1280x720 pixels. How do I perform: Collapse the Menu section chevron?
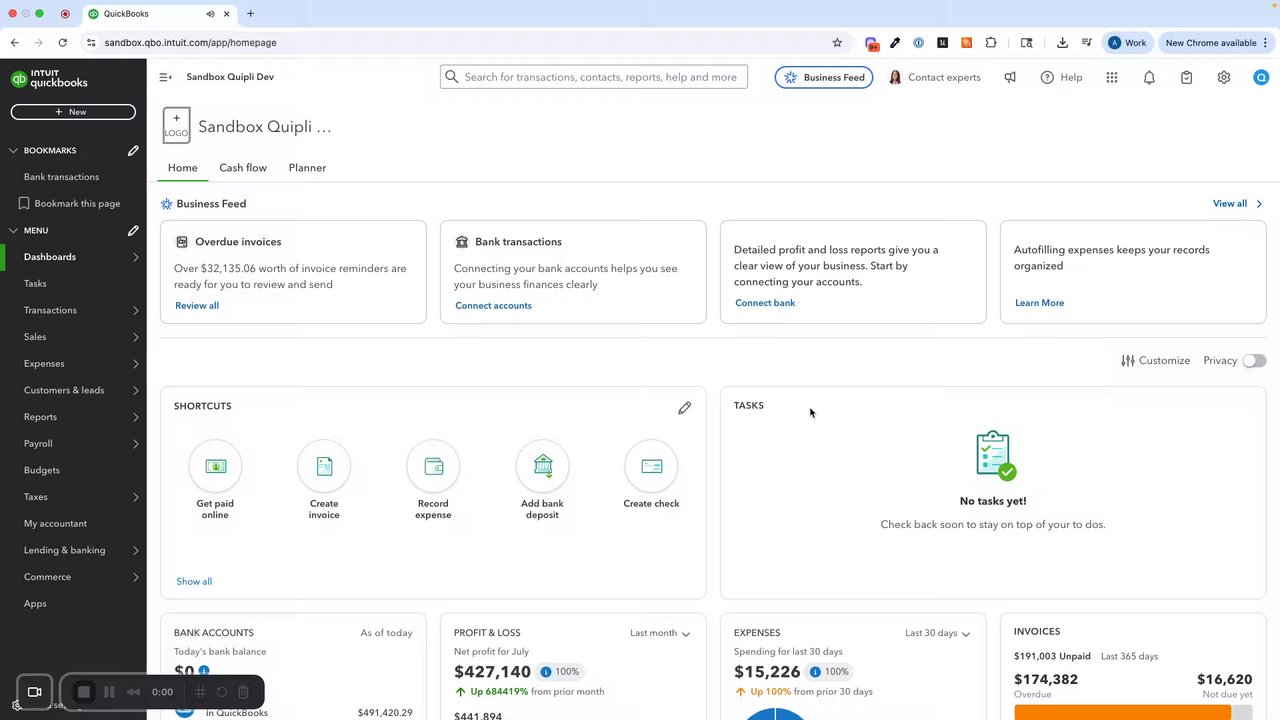(13, 231)
